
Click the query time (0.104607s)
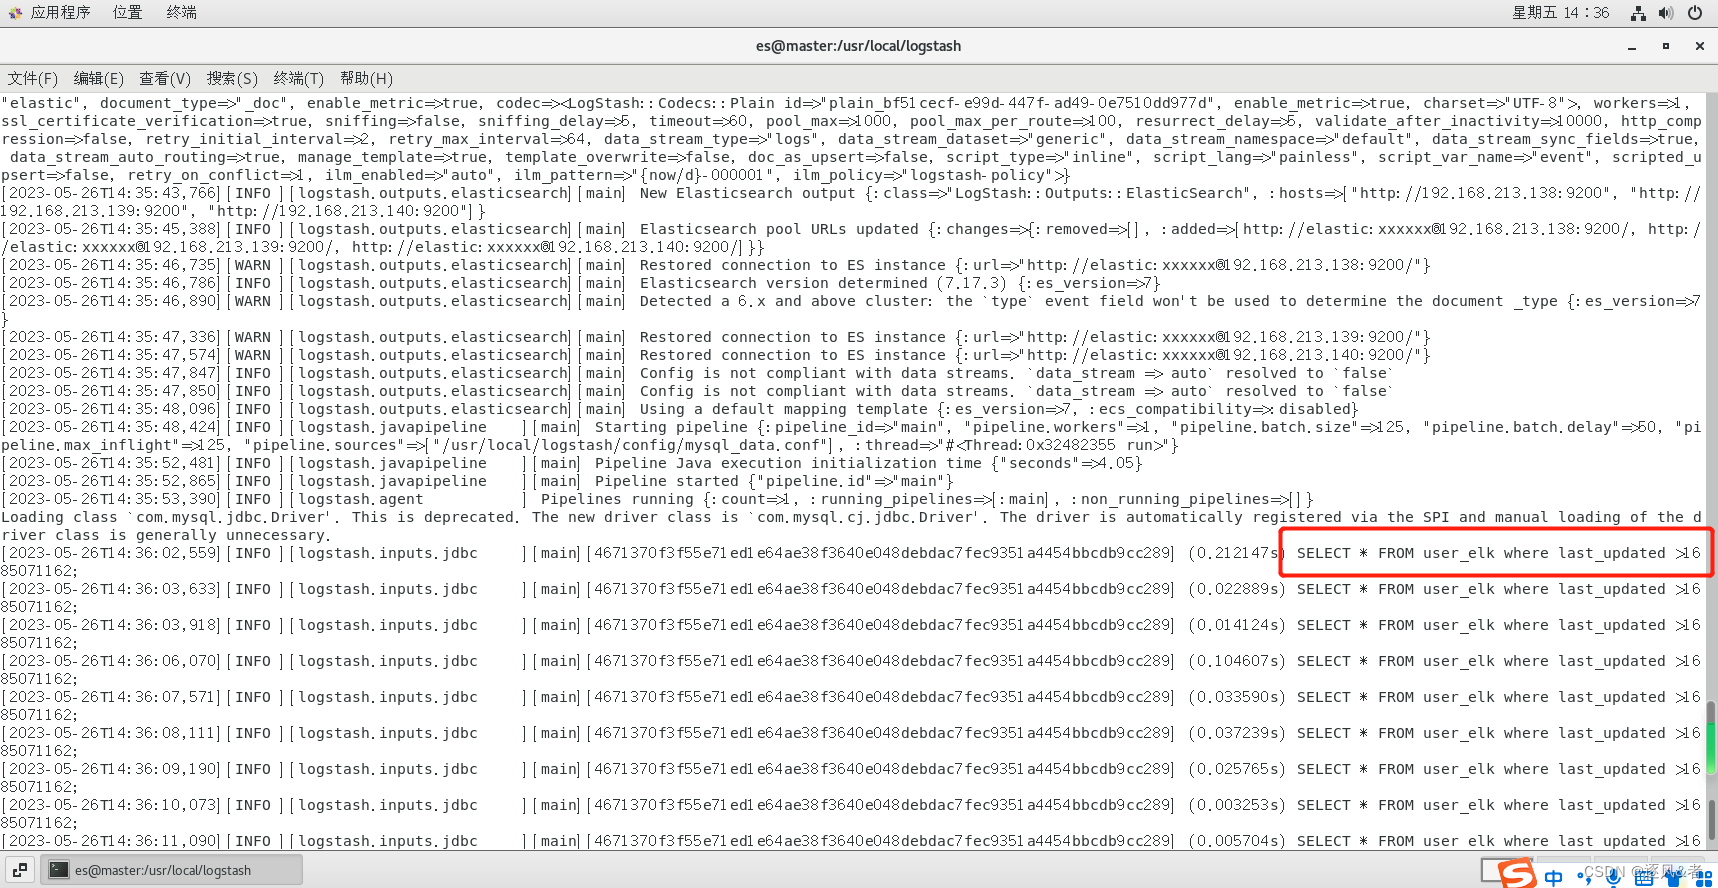[x=1237, y=661]
